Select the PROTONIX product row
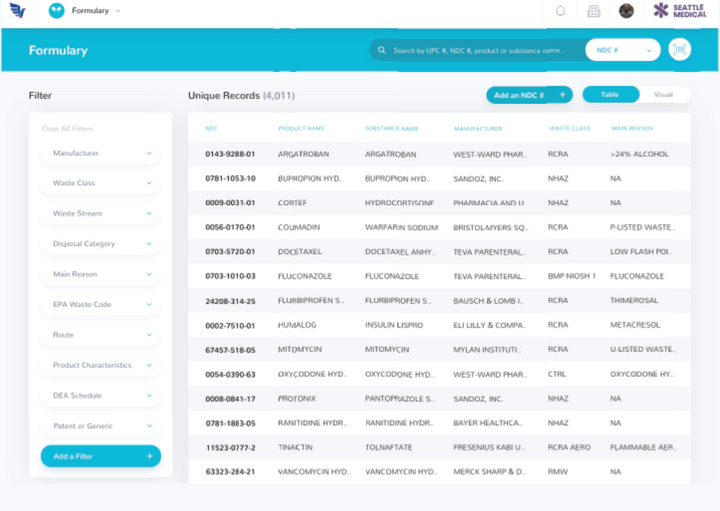The width and height of the screenshot is (720, 511). coord(439,399)
